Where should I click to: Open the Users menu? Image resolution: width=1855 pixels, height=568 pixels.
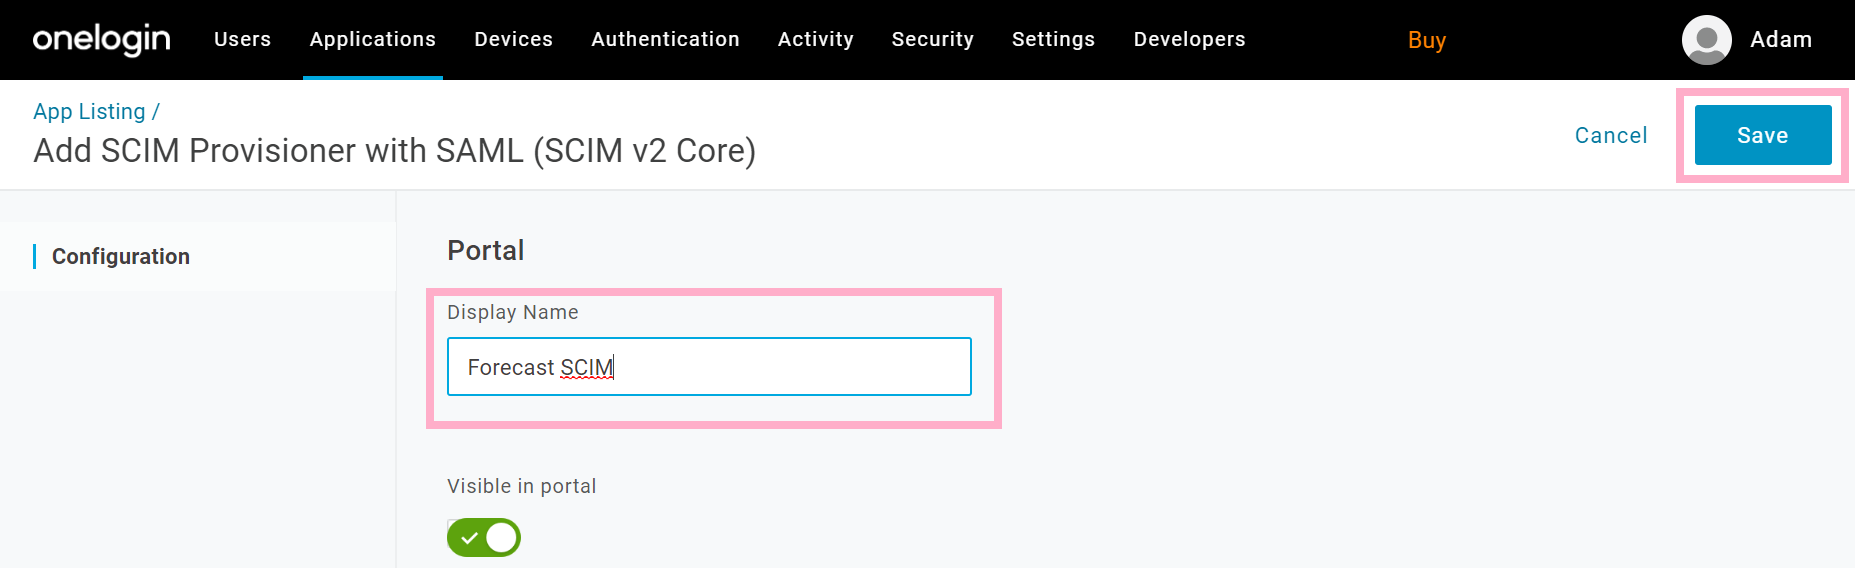coord(242,39)
